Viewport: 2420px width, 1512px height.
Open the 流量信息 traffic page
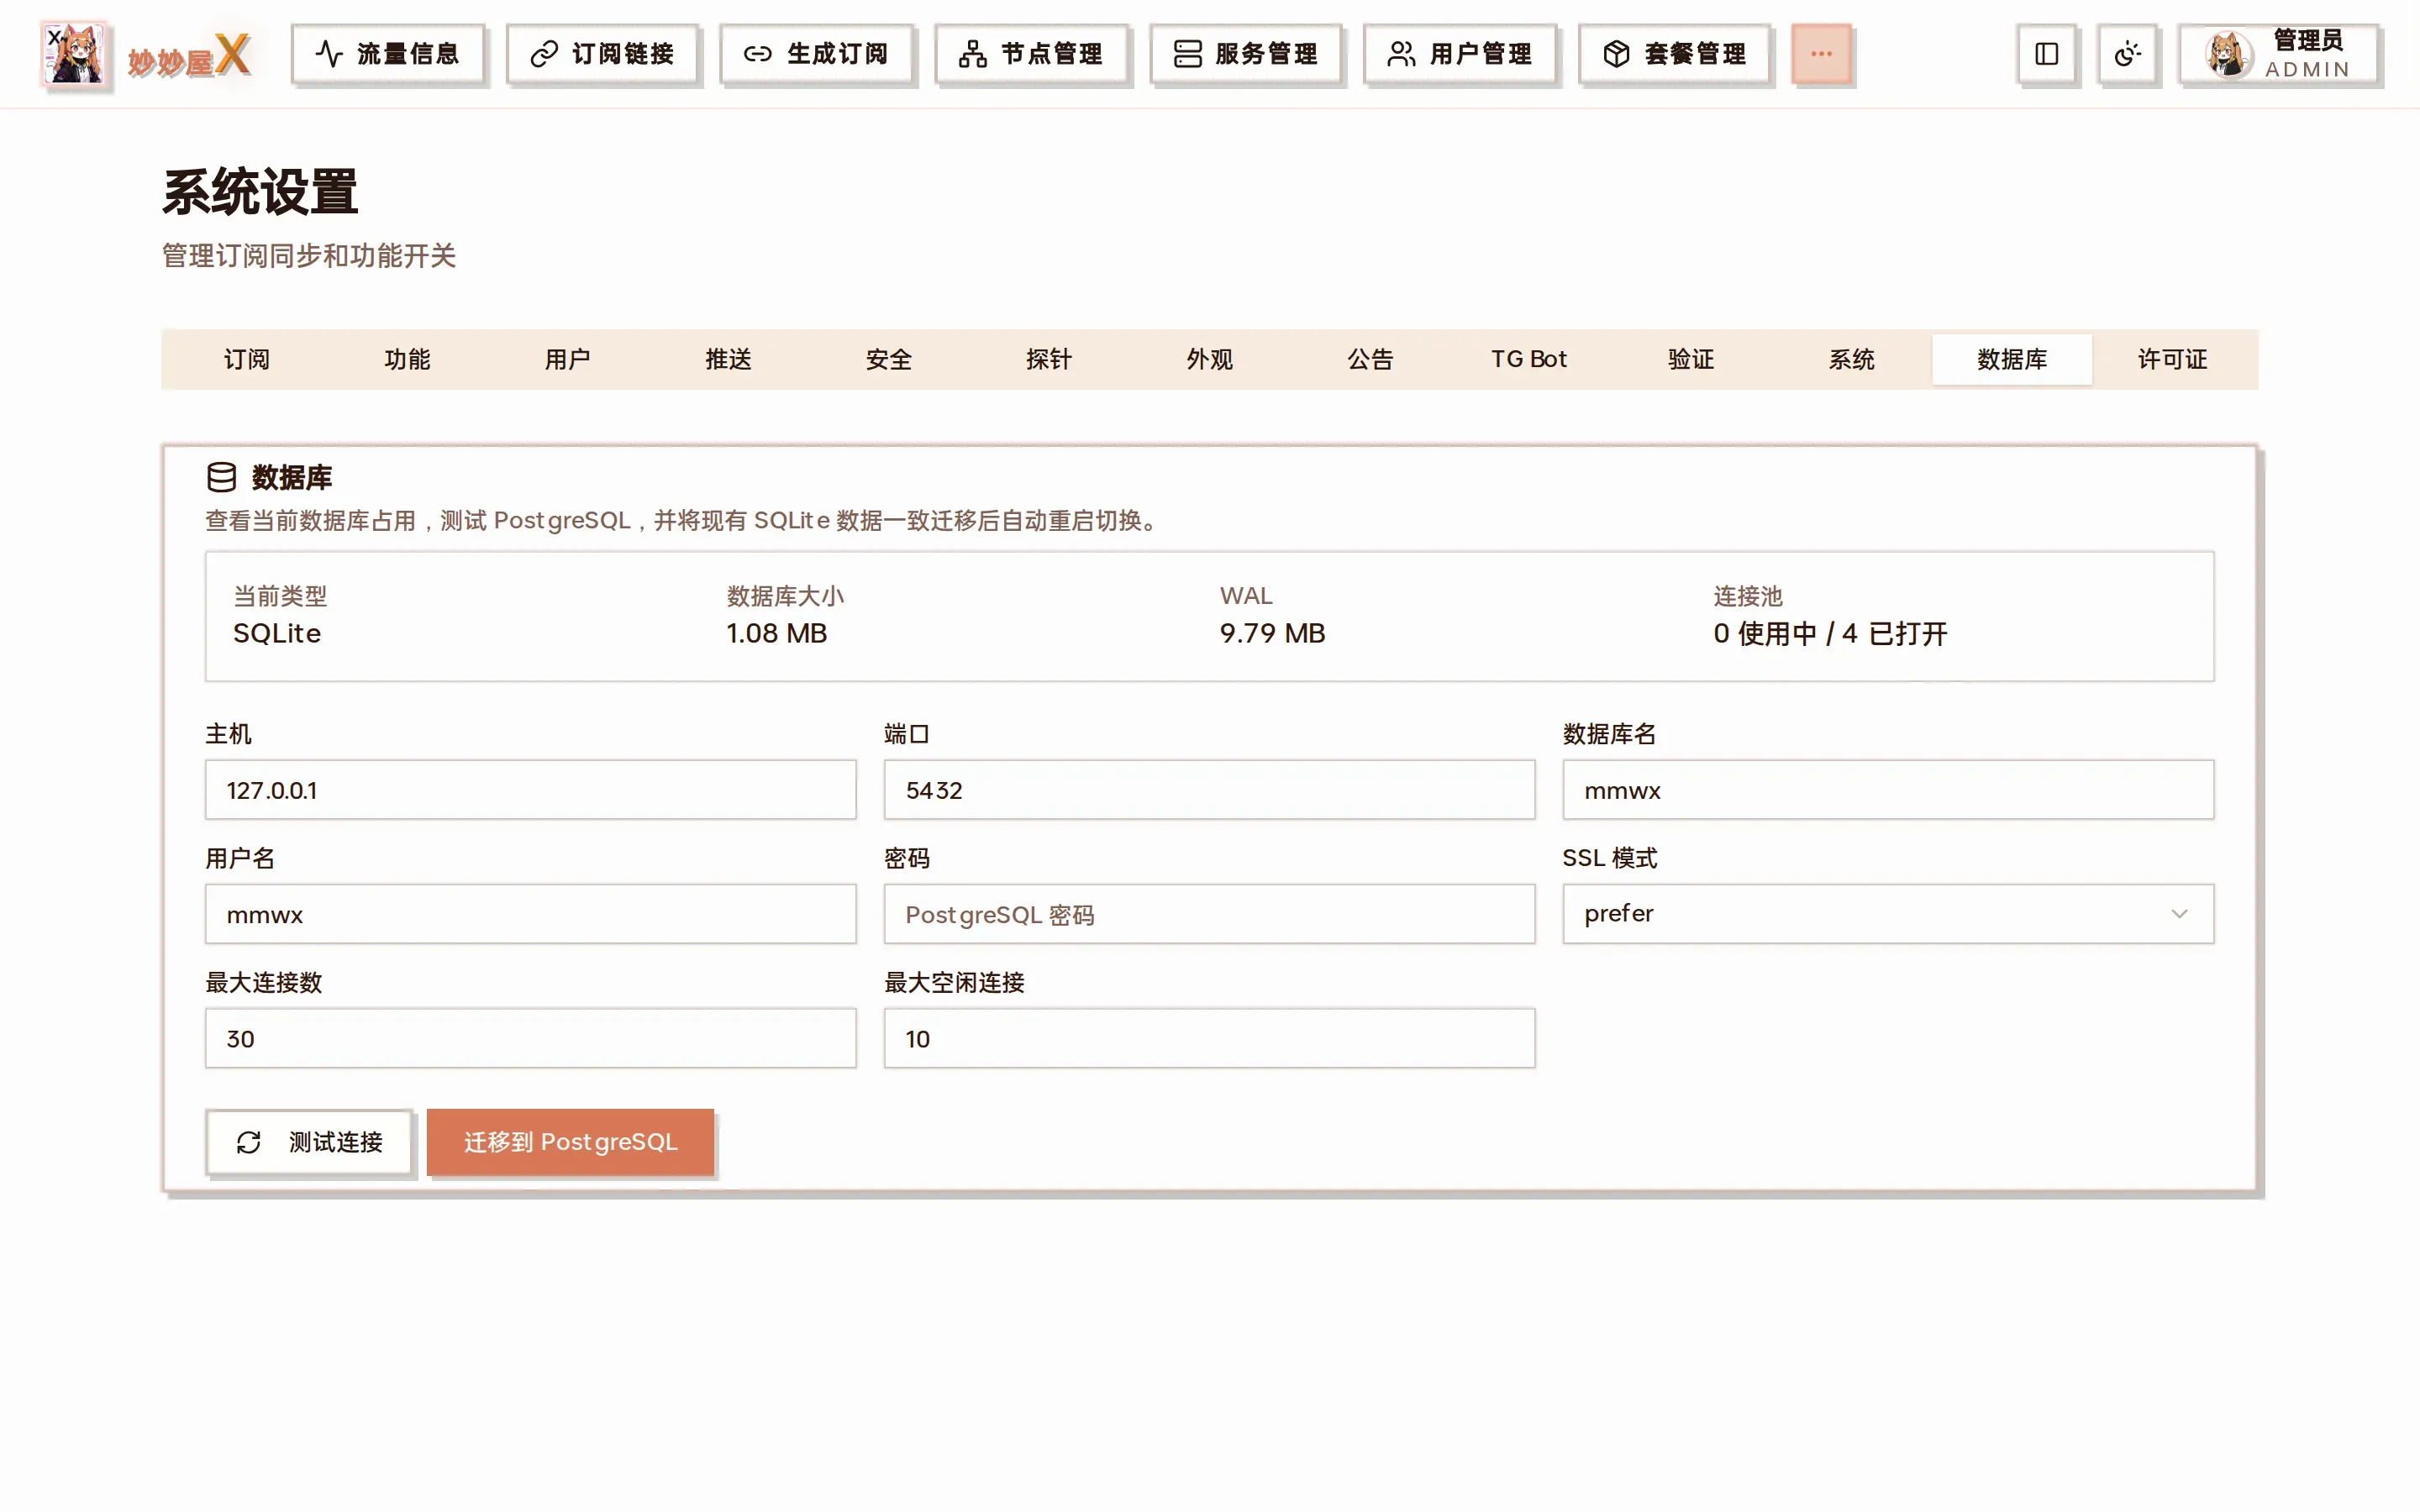[388, 54]
